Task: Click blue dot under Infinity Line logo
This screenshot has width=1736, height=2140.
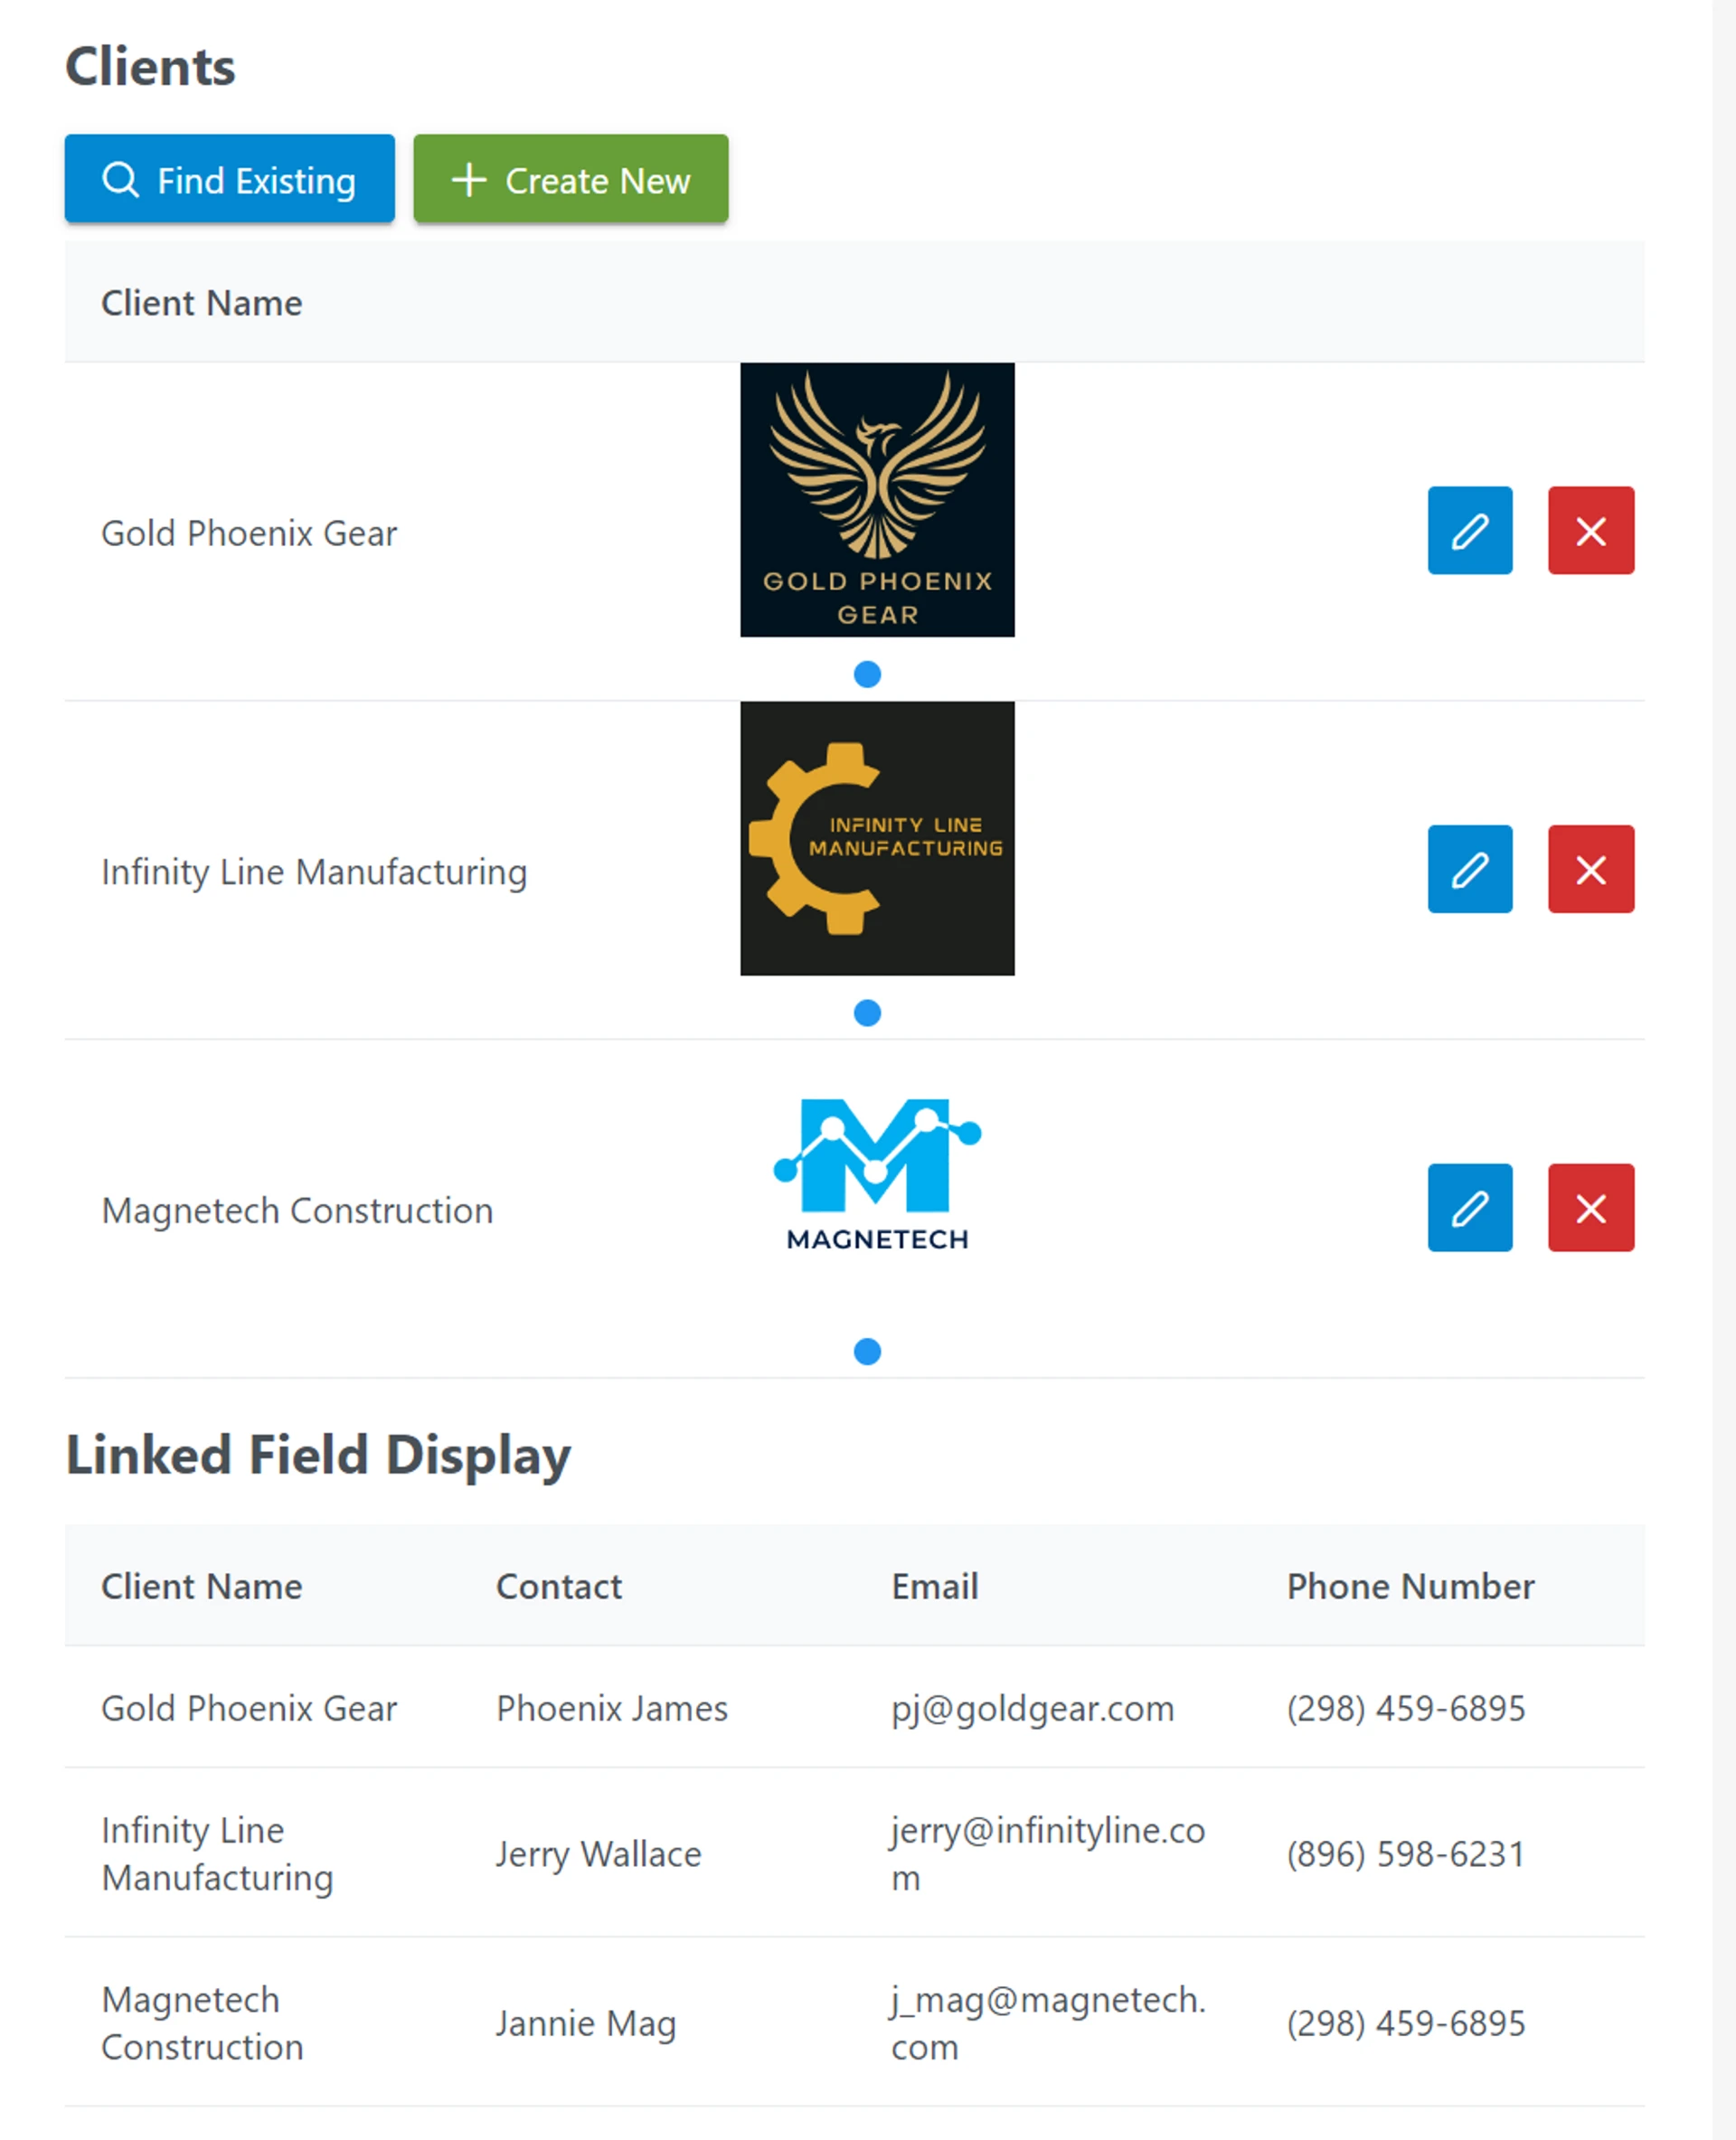Action: [867, 1013]
